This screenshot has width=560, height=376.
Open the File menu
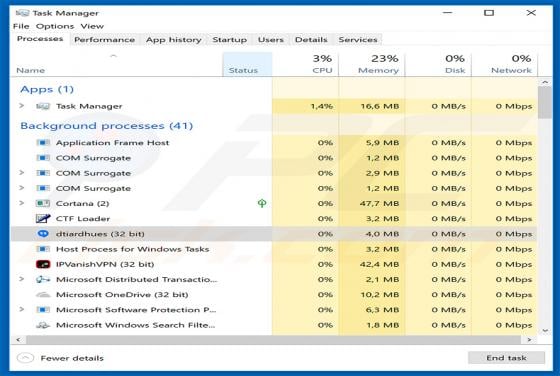(x=21, y=26)
